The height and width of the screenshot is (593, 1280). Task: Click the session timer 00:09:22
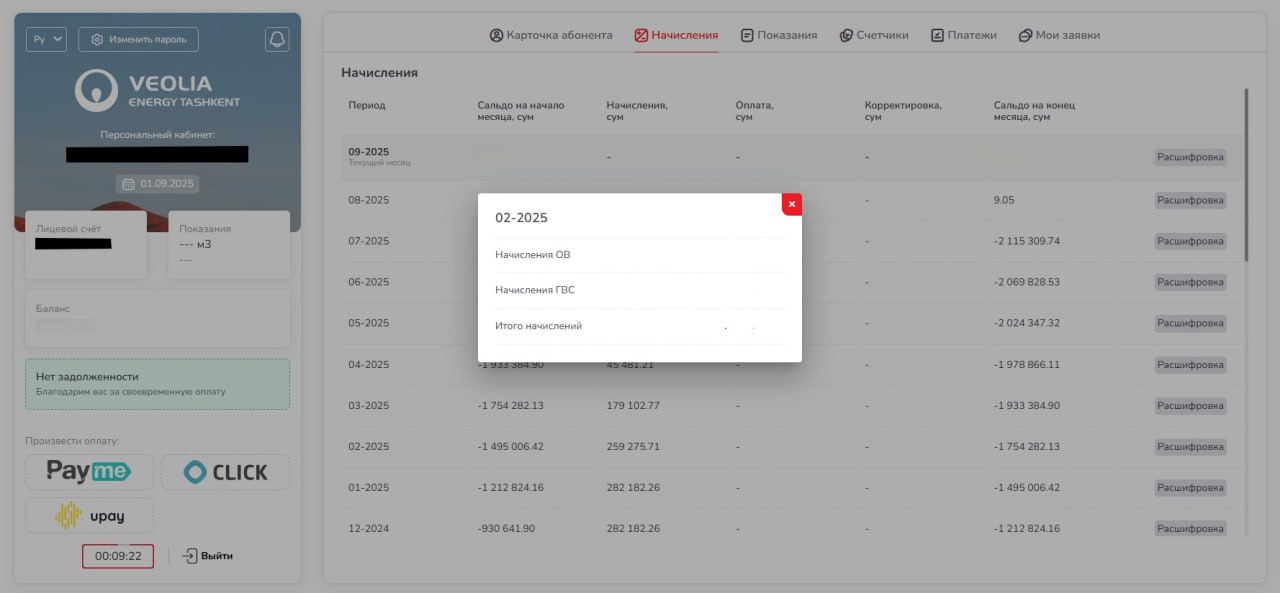118,556
